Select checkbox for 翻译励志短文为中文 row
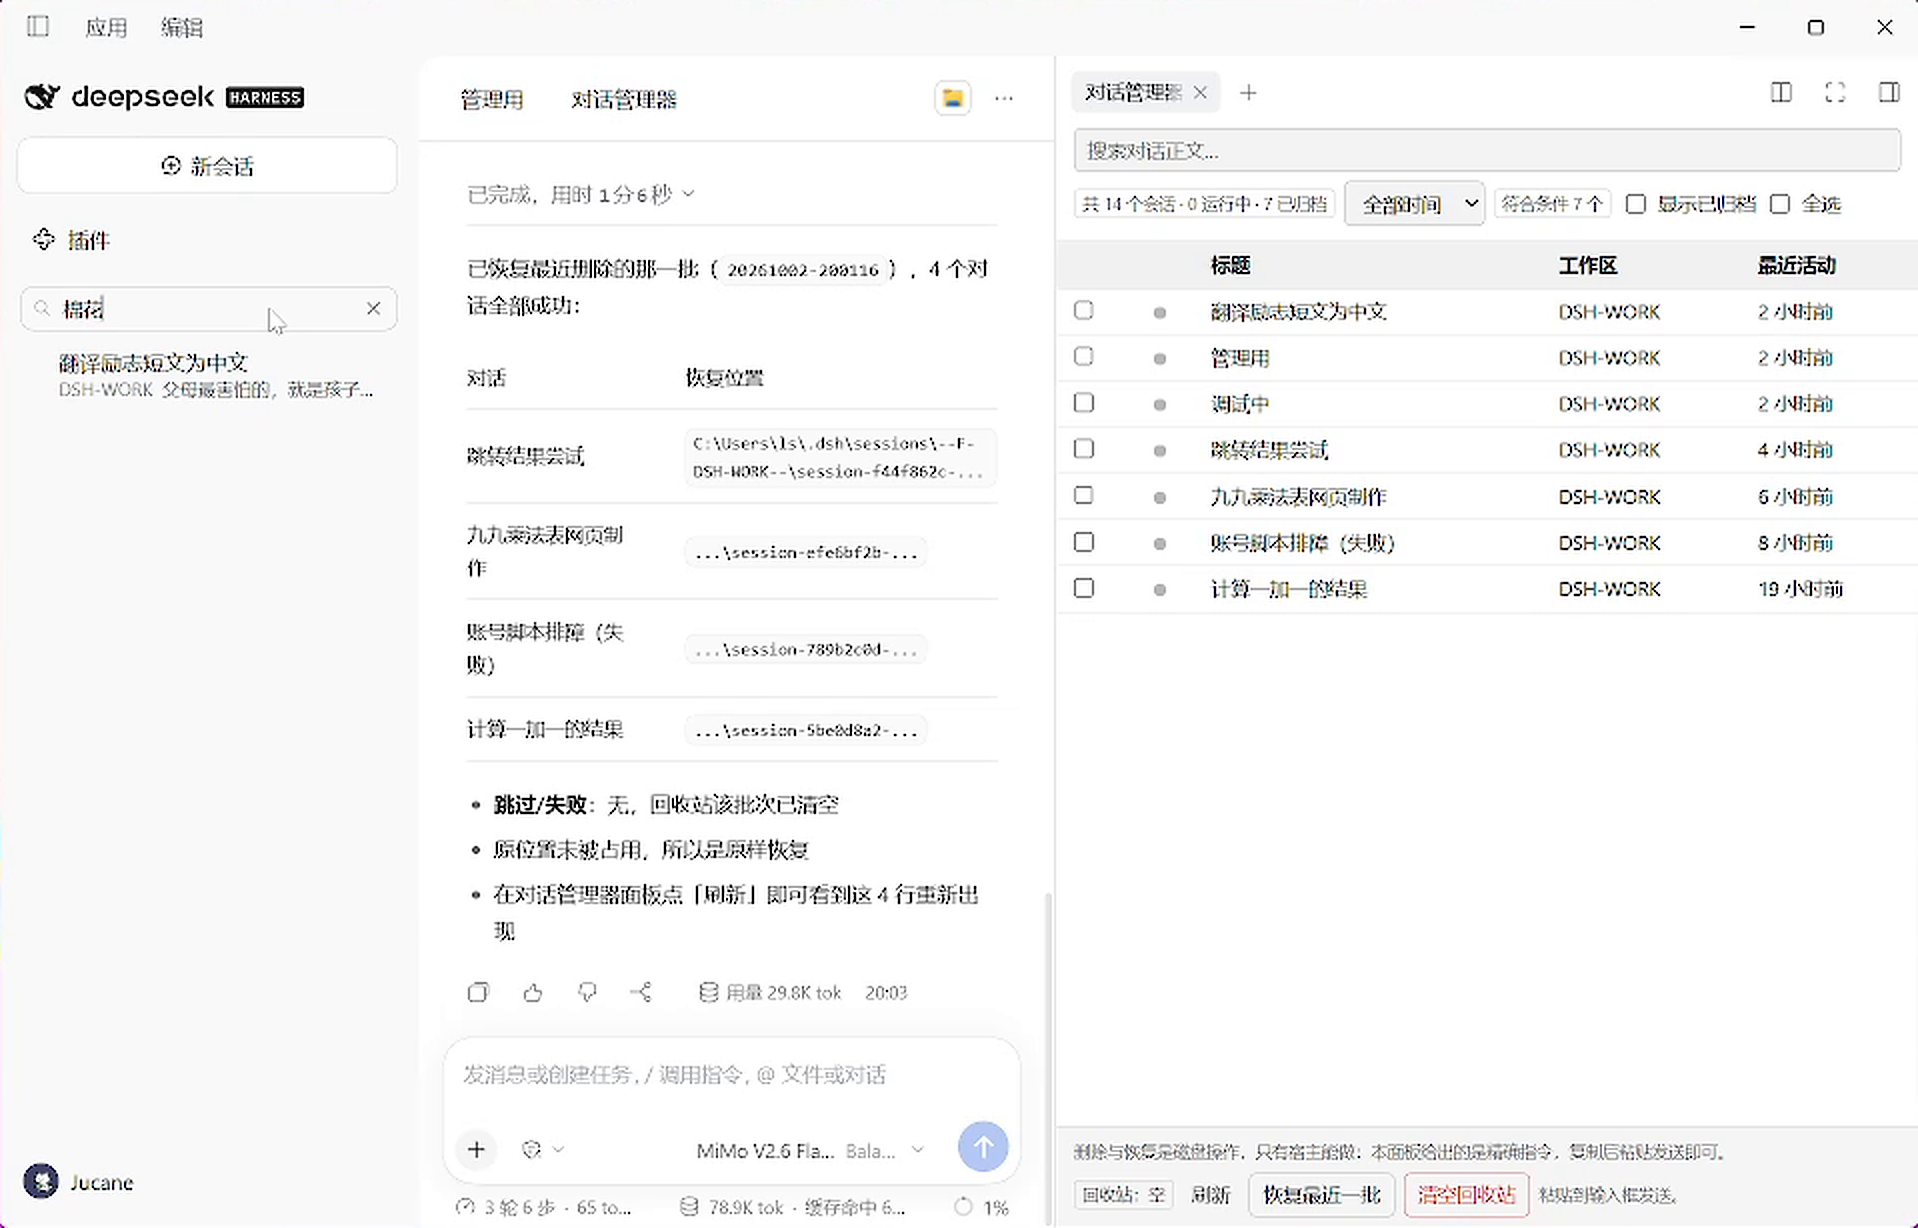This screenshot has width=1918, height=1228. (x=1083, y=310)
